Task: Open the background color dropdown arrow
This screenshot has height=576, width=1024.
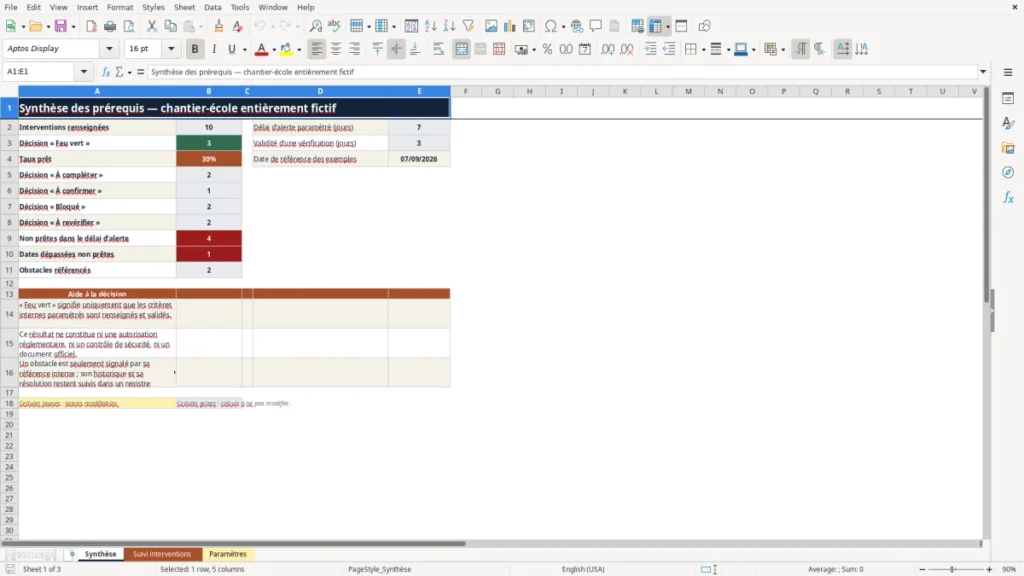Action: [299, 50]
